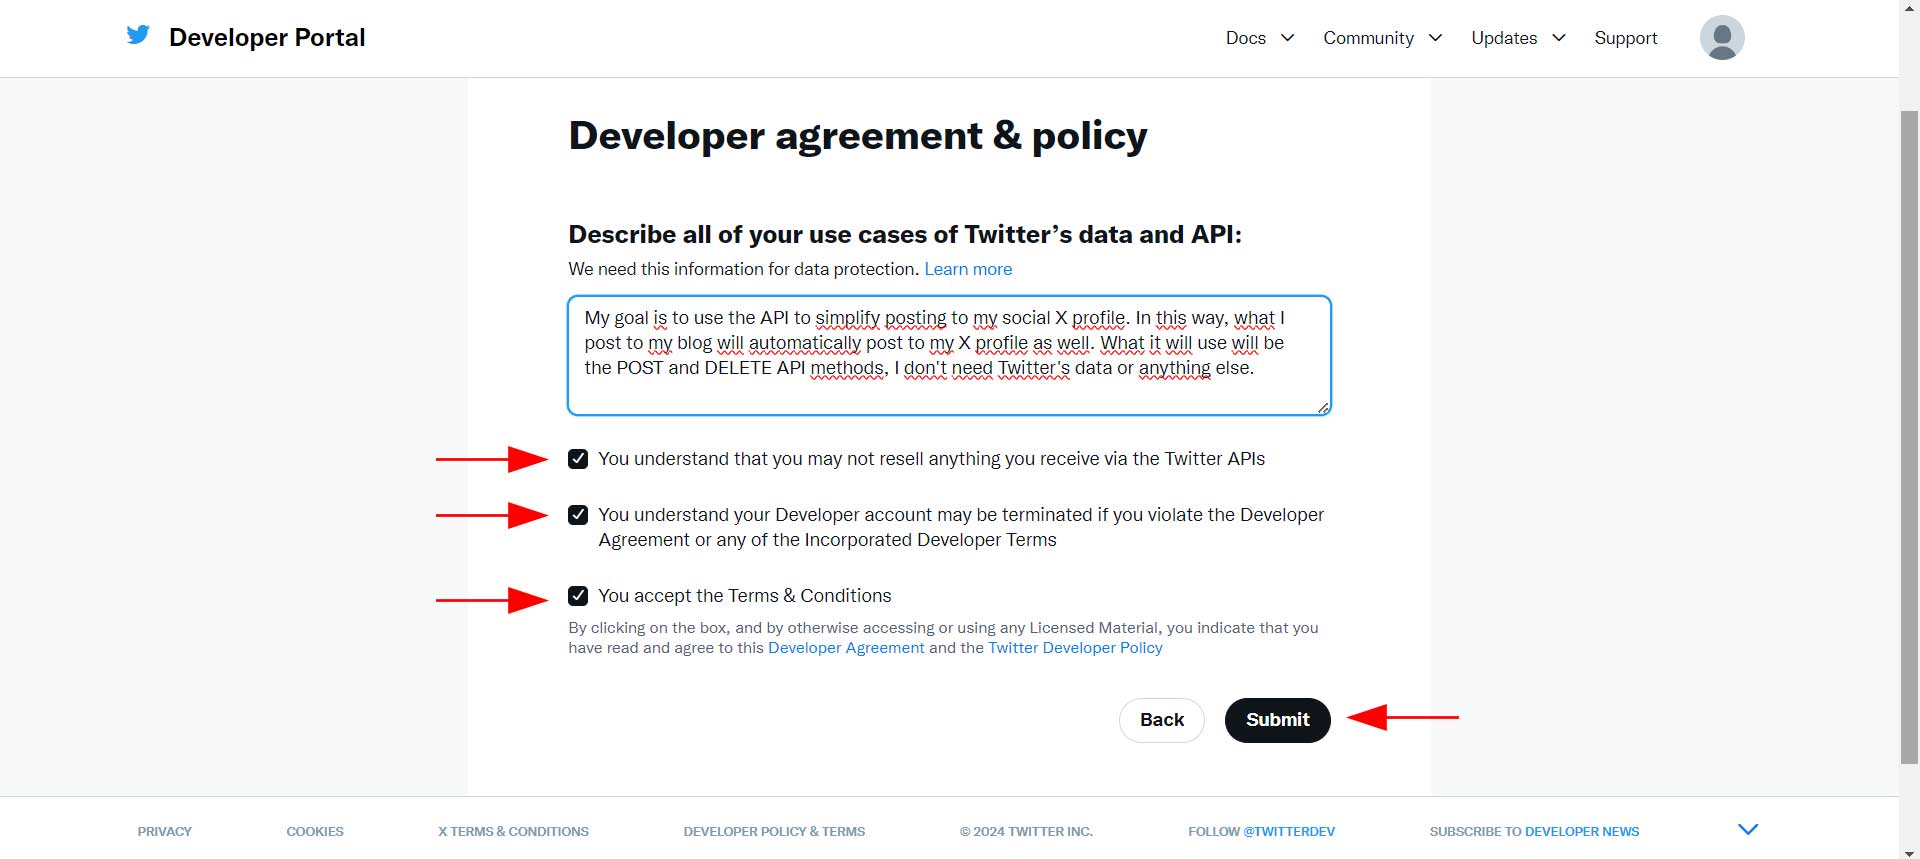The height and width of the screenshot is (859, 1920).
Task: Click the Twitter bird logo
Action: pos(138,36)
